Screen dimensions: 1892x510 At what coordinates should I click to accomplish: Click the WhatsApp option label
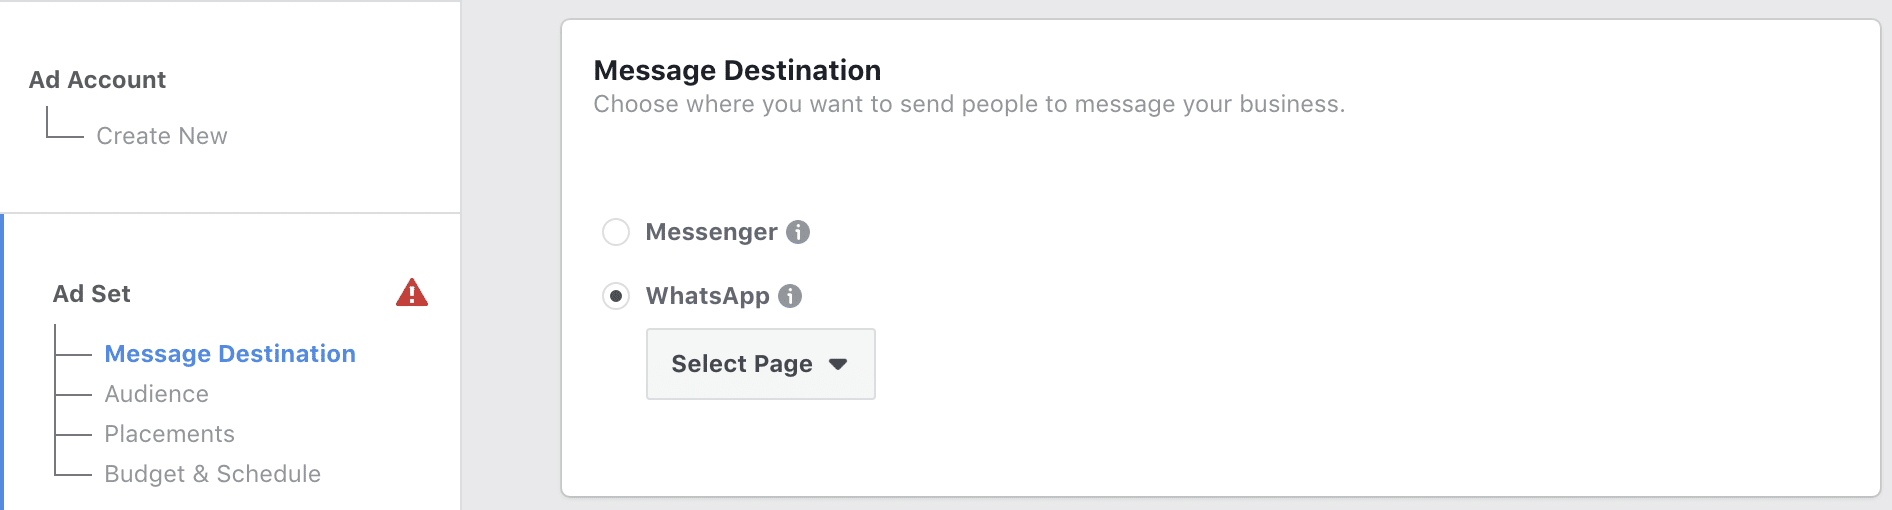[708, 296]
